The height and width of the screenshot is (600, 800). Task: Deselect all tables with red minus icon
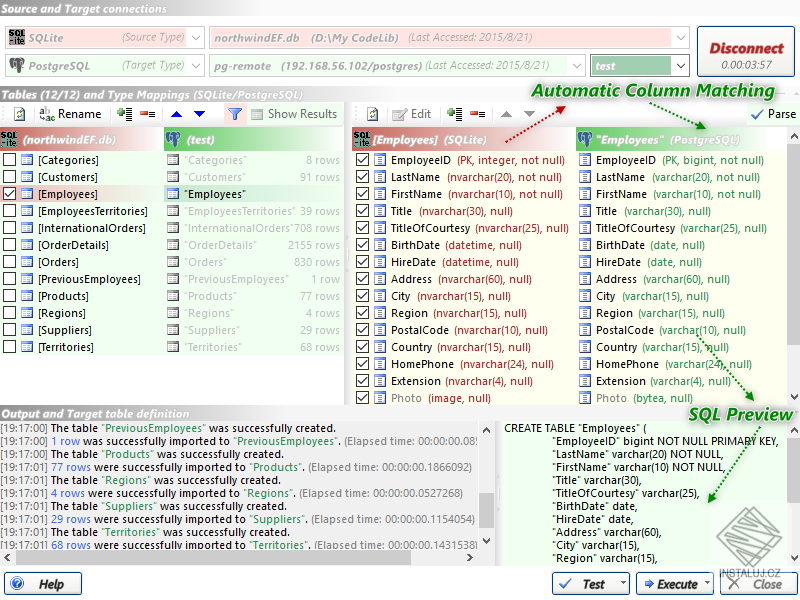click(x=147, y=114)
